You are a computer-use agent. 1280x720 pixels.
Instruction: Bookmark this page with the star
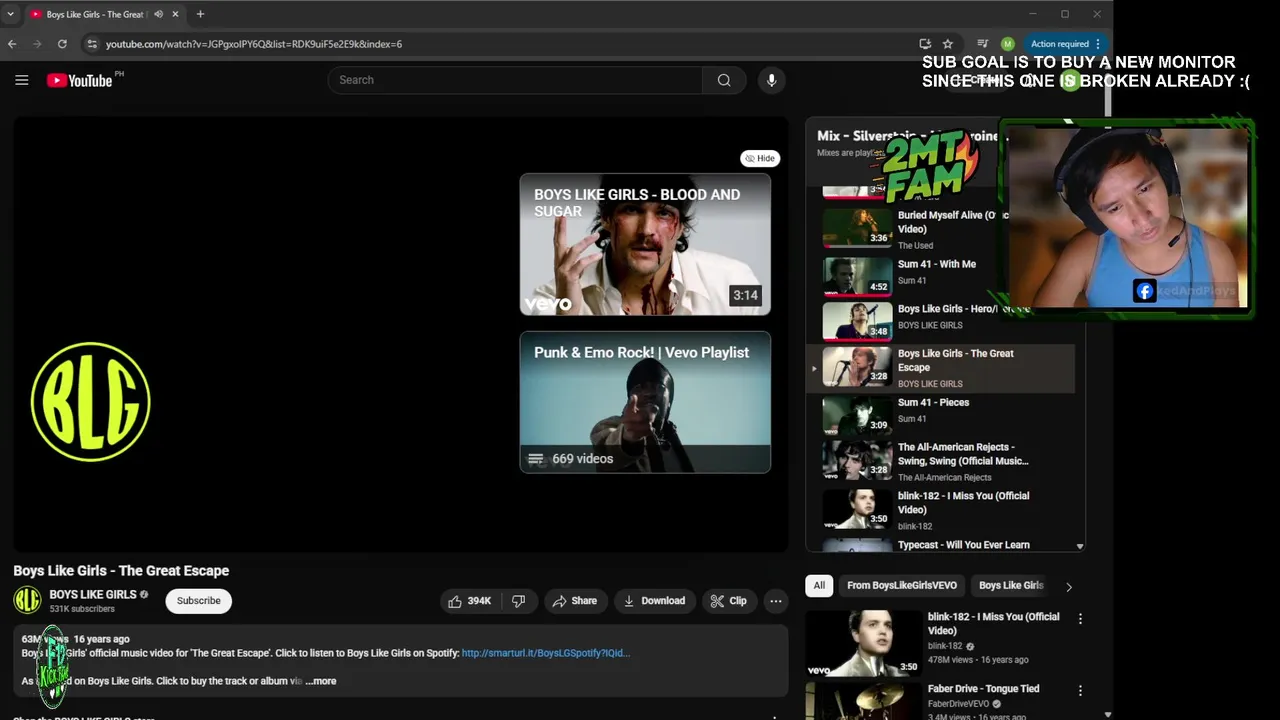point(948,44)
